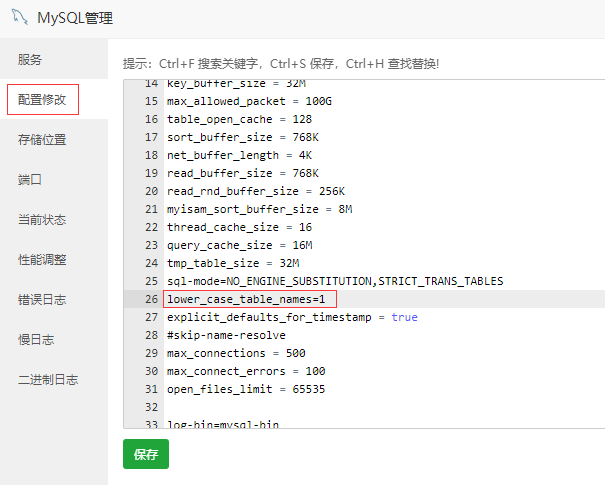The image size is (605, 485).
Task: Click the MySQL dolphin logo icon
Action: pos(20,17)
